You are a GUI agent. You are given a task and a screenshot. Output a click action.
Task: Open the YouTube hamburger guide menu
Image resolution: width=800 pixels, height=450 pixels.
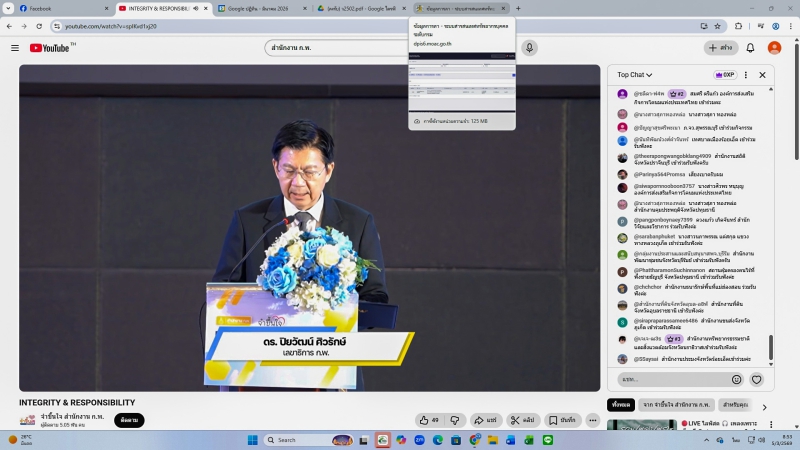[14, 48]
